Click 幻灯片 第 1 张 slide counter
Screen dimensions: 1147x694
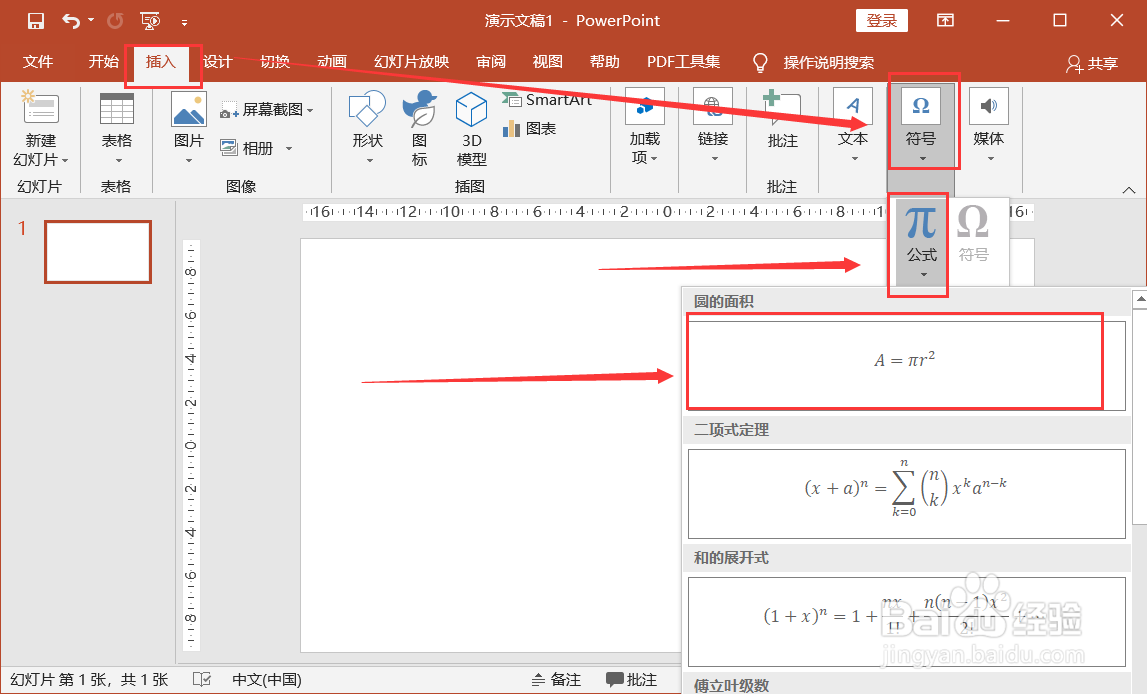[89, 679]
